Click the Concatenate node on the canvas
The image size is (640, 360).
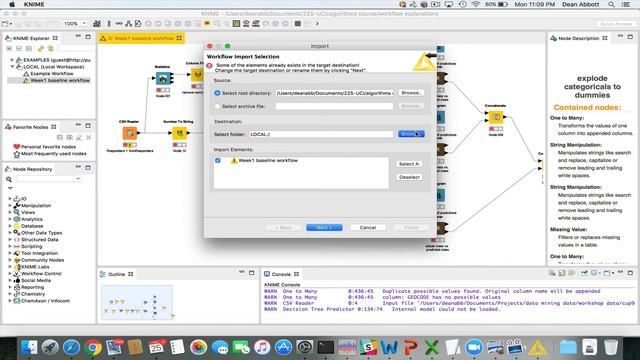496,117
